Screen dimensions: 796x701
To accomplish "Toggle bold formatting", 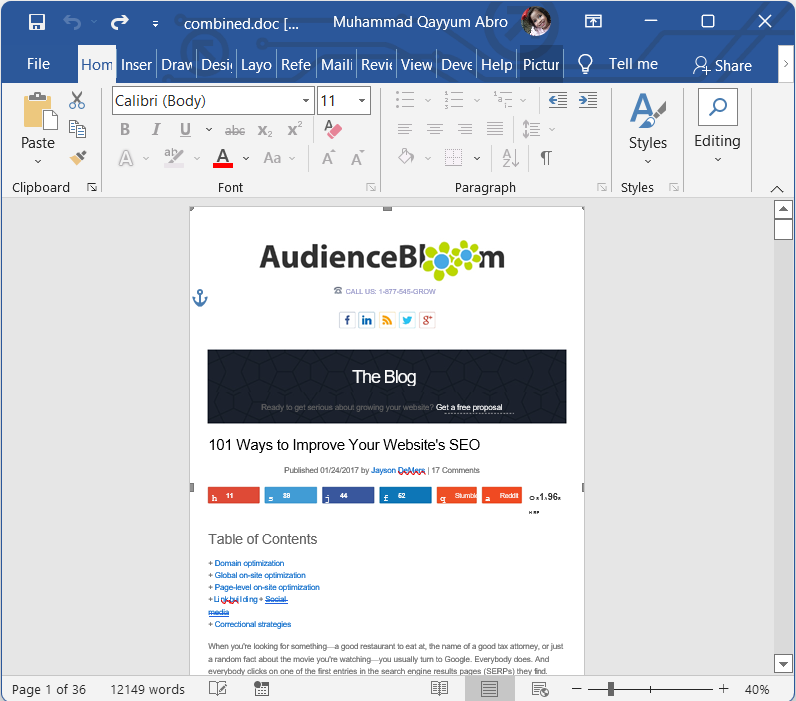I will tap(125, 129).
